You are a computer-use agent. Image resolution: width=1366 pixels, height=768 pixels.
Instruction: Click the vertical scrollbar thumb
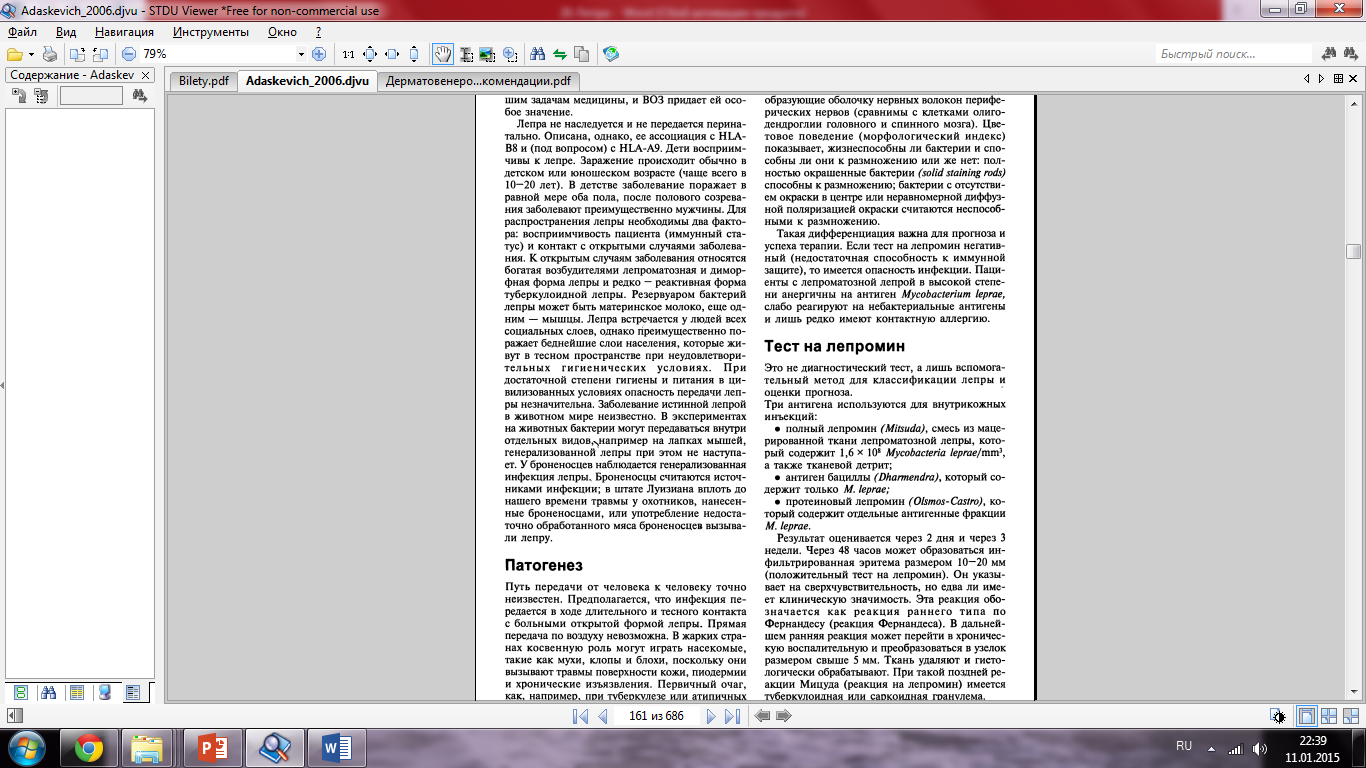coord(1353,251)
